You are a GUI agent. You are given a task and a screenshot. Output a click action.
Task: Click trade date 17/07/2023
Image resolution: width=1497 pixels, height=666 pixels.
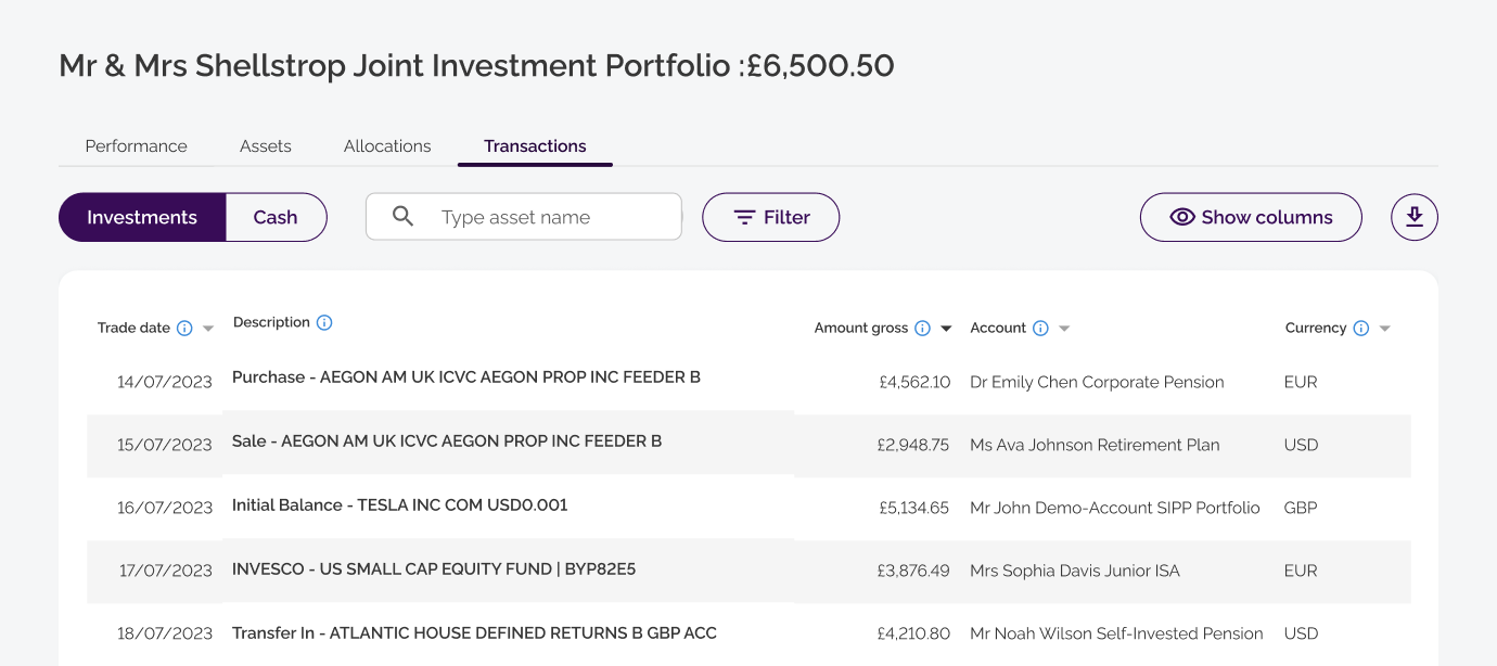[165, 571]
